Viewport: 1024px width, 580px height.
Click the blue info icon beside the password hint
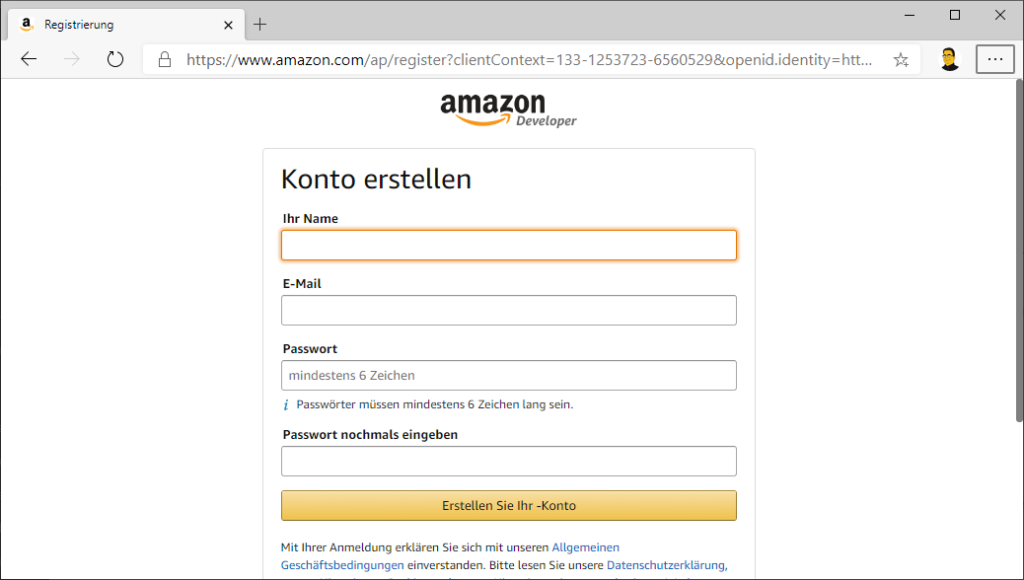click(286, 404)
